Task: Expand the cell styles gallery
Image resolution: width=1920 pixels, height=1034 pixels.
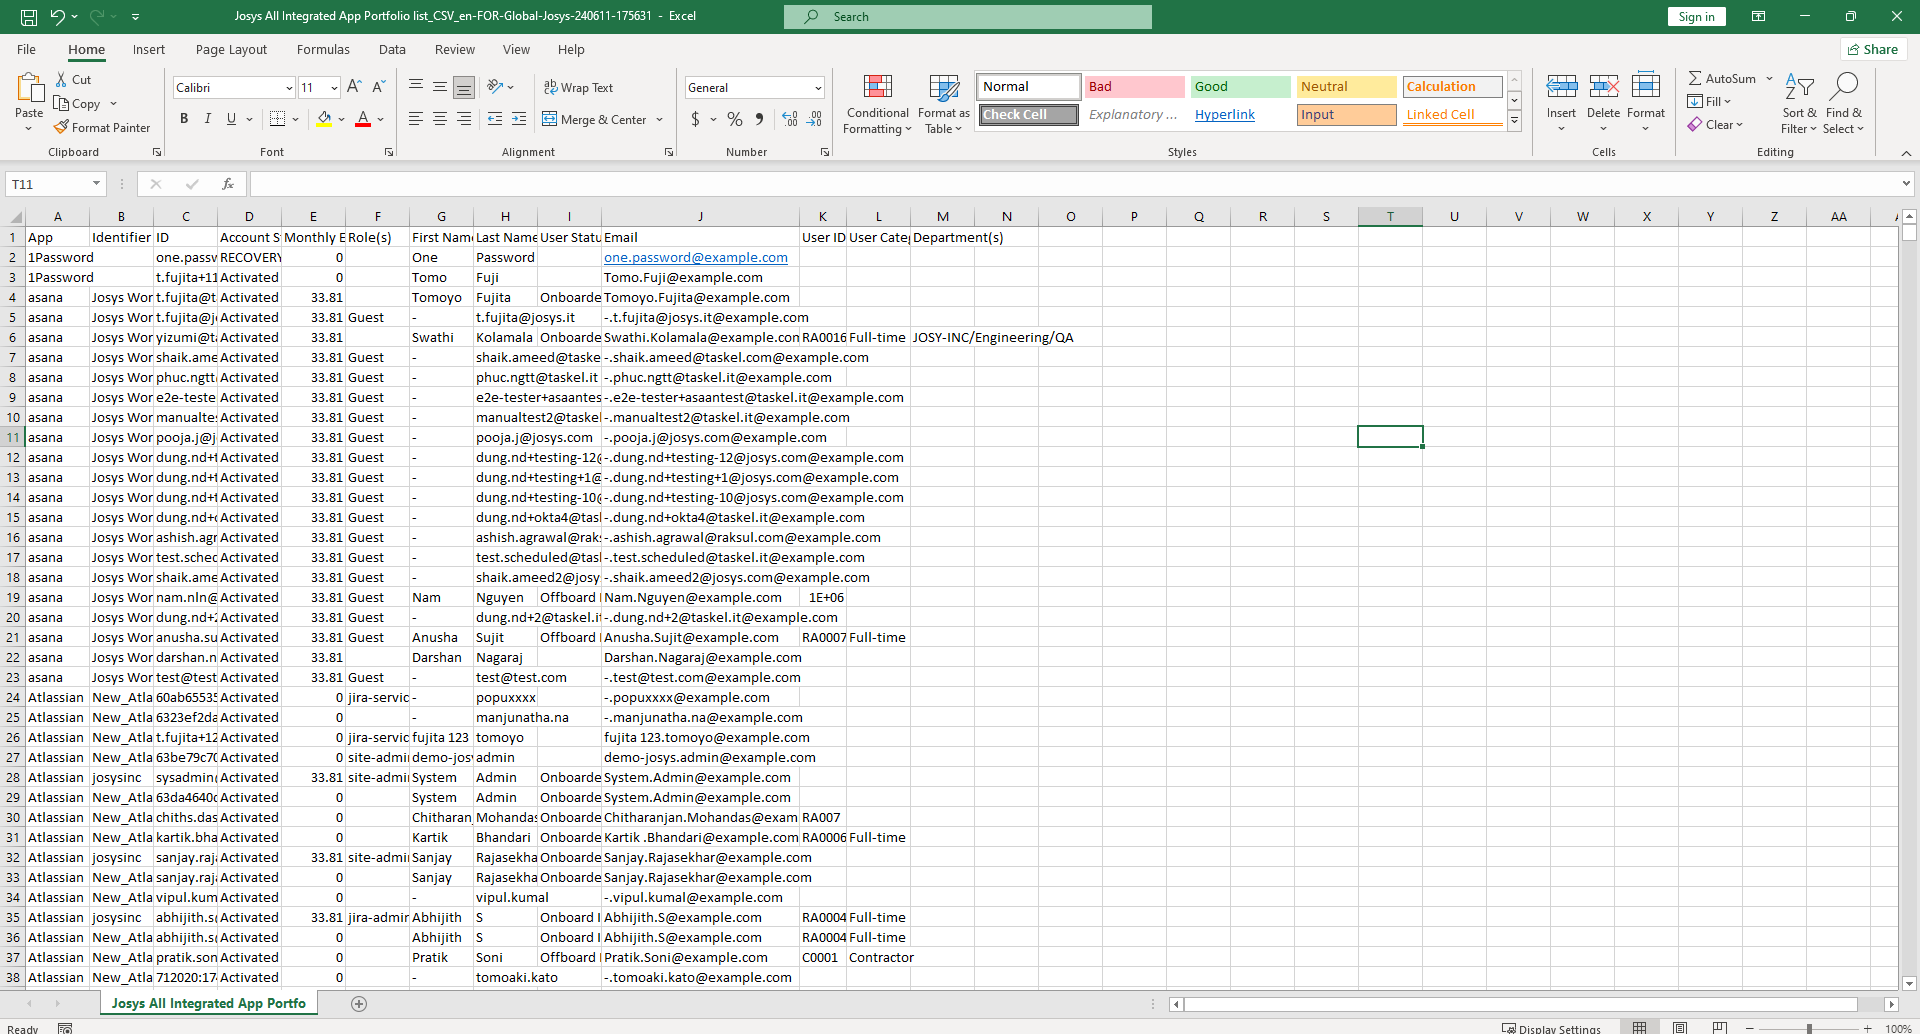Action: click(1515, 121)
